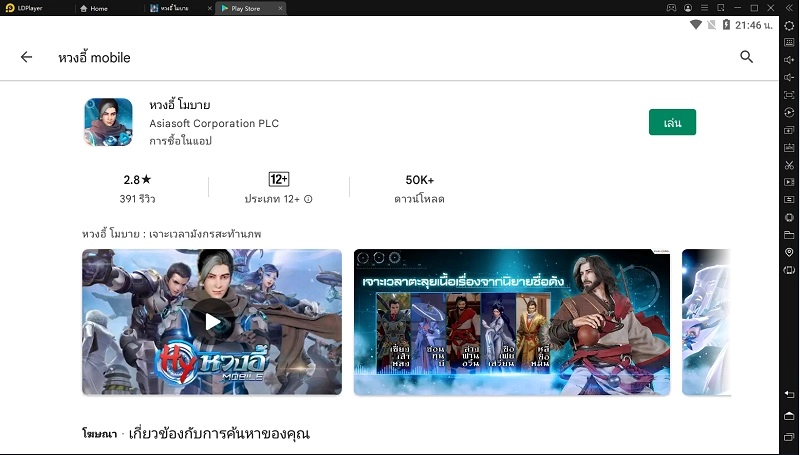Screen dimensions: 800x455
Task: Select the Play Store tab
Action: pyautogui.click(x=245, y=8)
